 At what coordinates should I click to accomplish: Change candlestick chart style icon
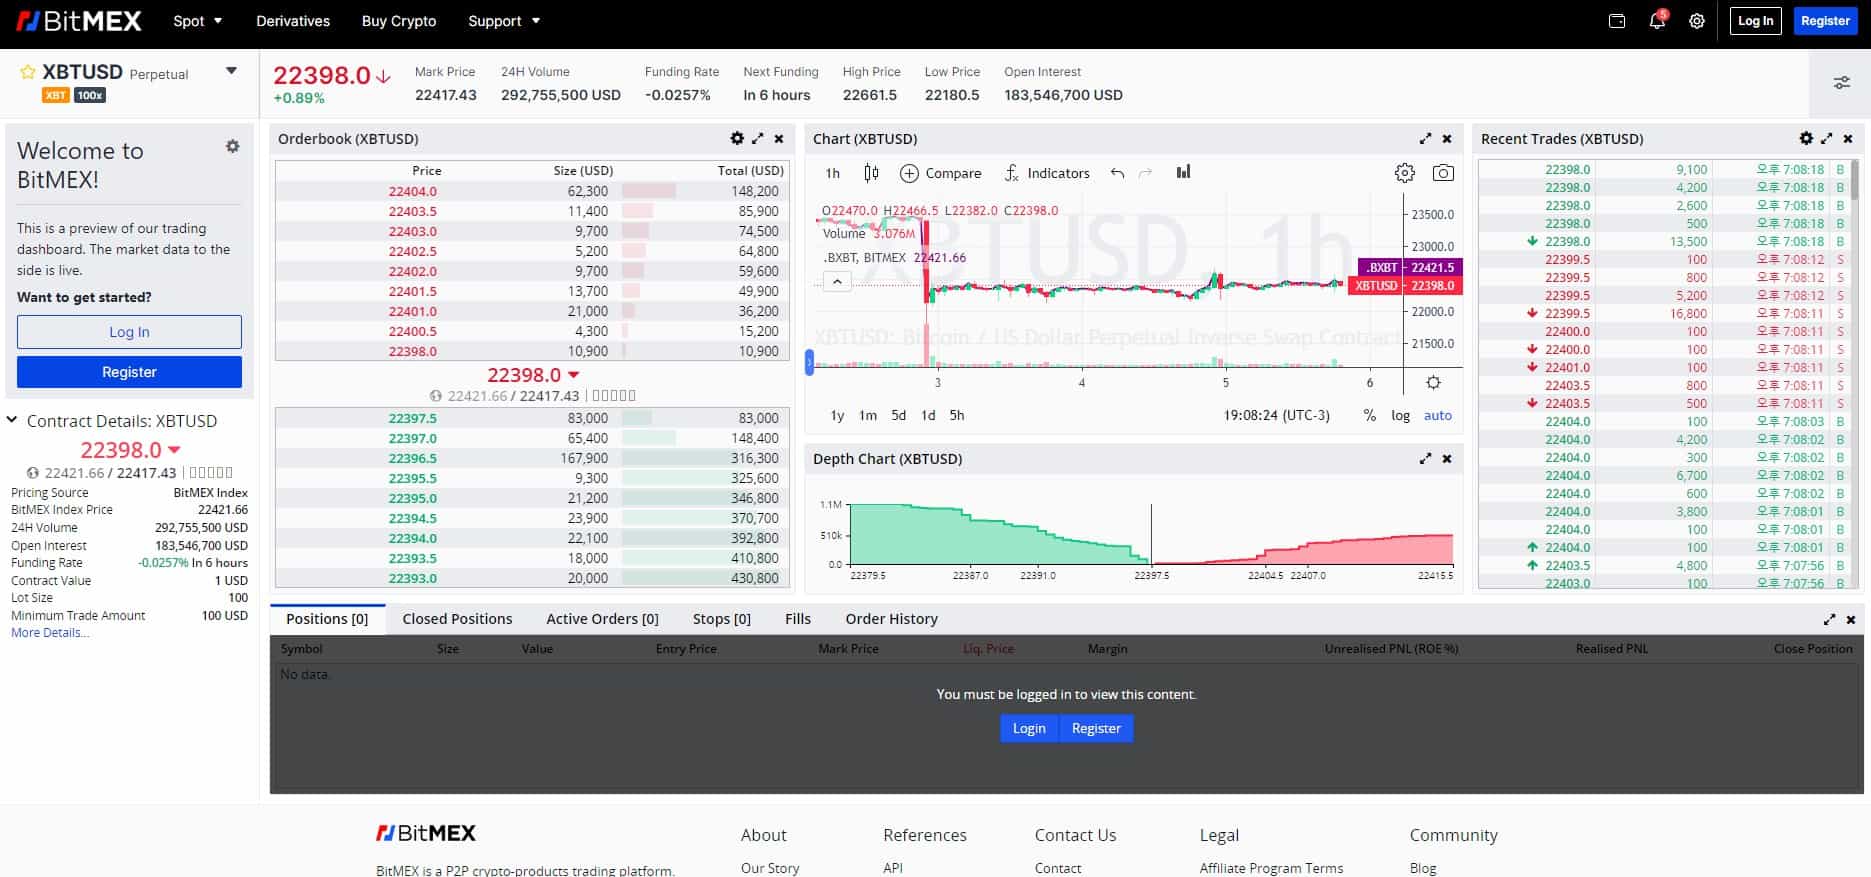pos(871,173)
